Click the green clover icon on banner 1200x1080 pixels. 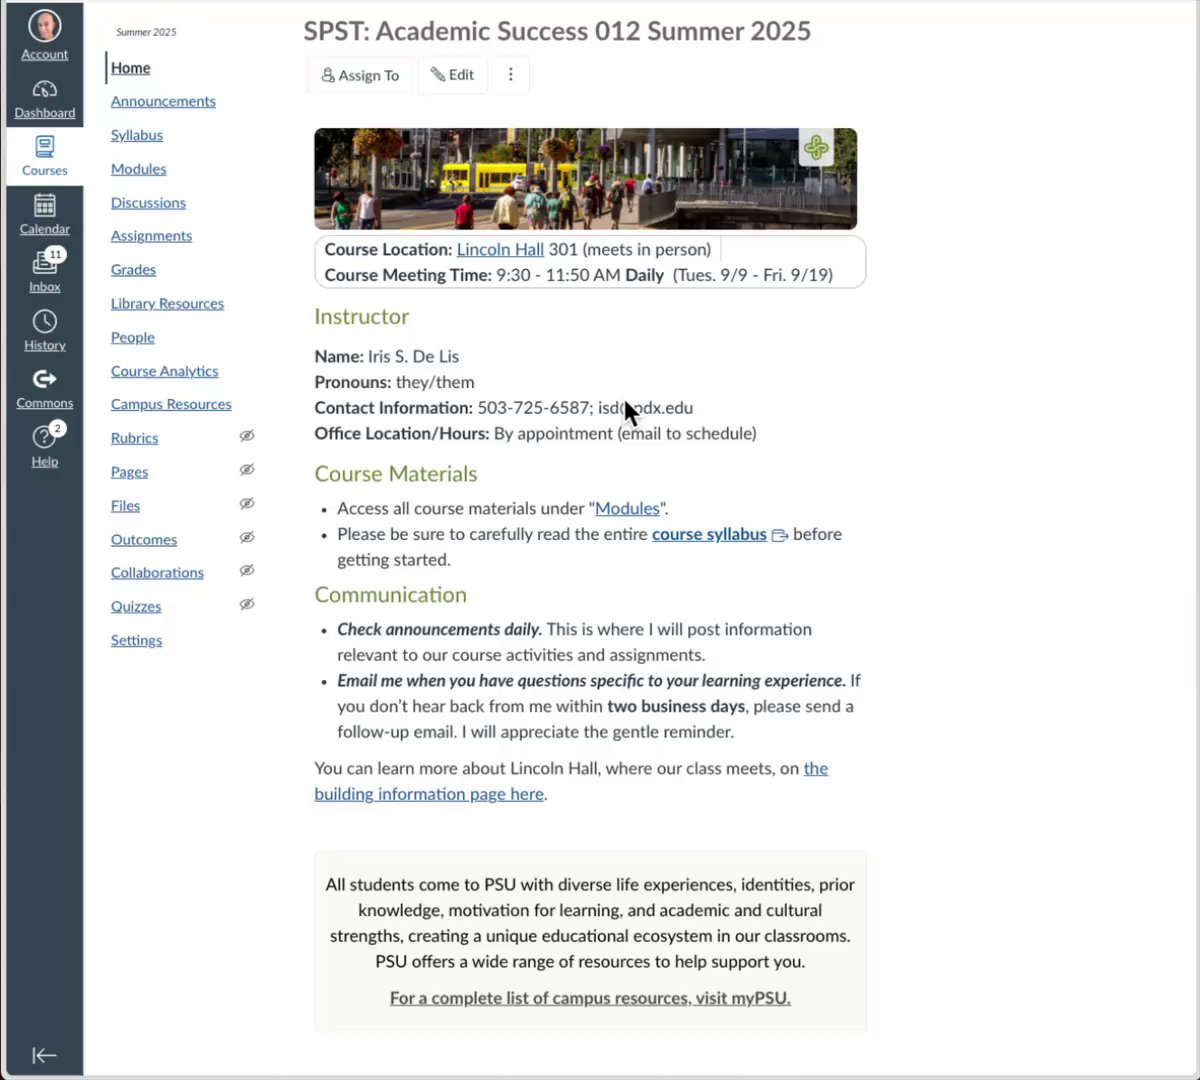816,149
